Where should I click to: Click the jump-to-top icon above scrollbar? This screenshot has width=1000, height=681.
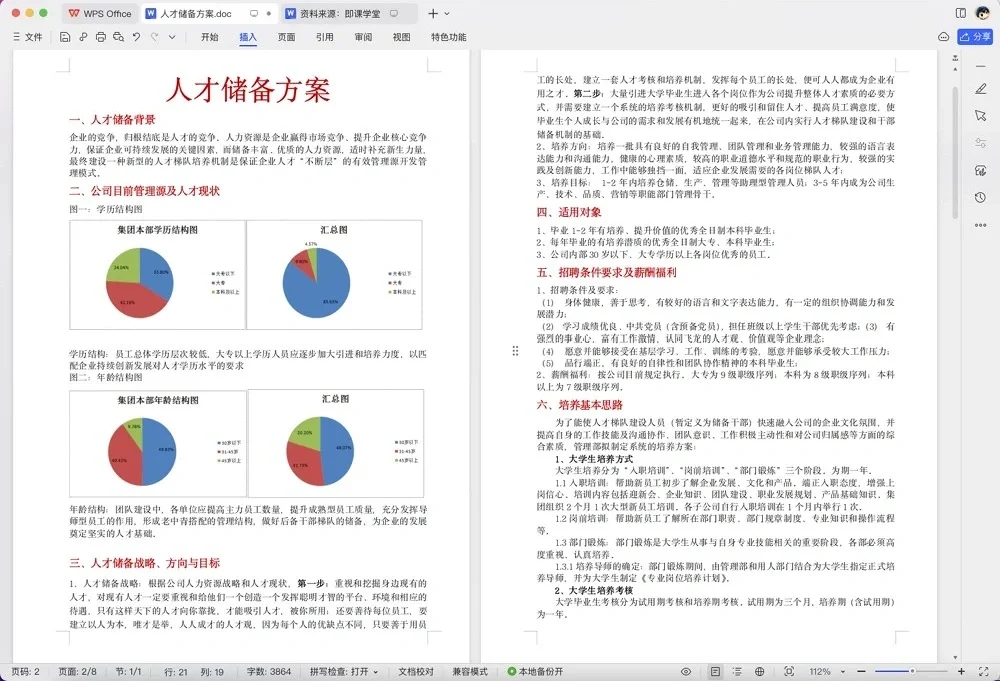click(955, 58)
